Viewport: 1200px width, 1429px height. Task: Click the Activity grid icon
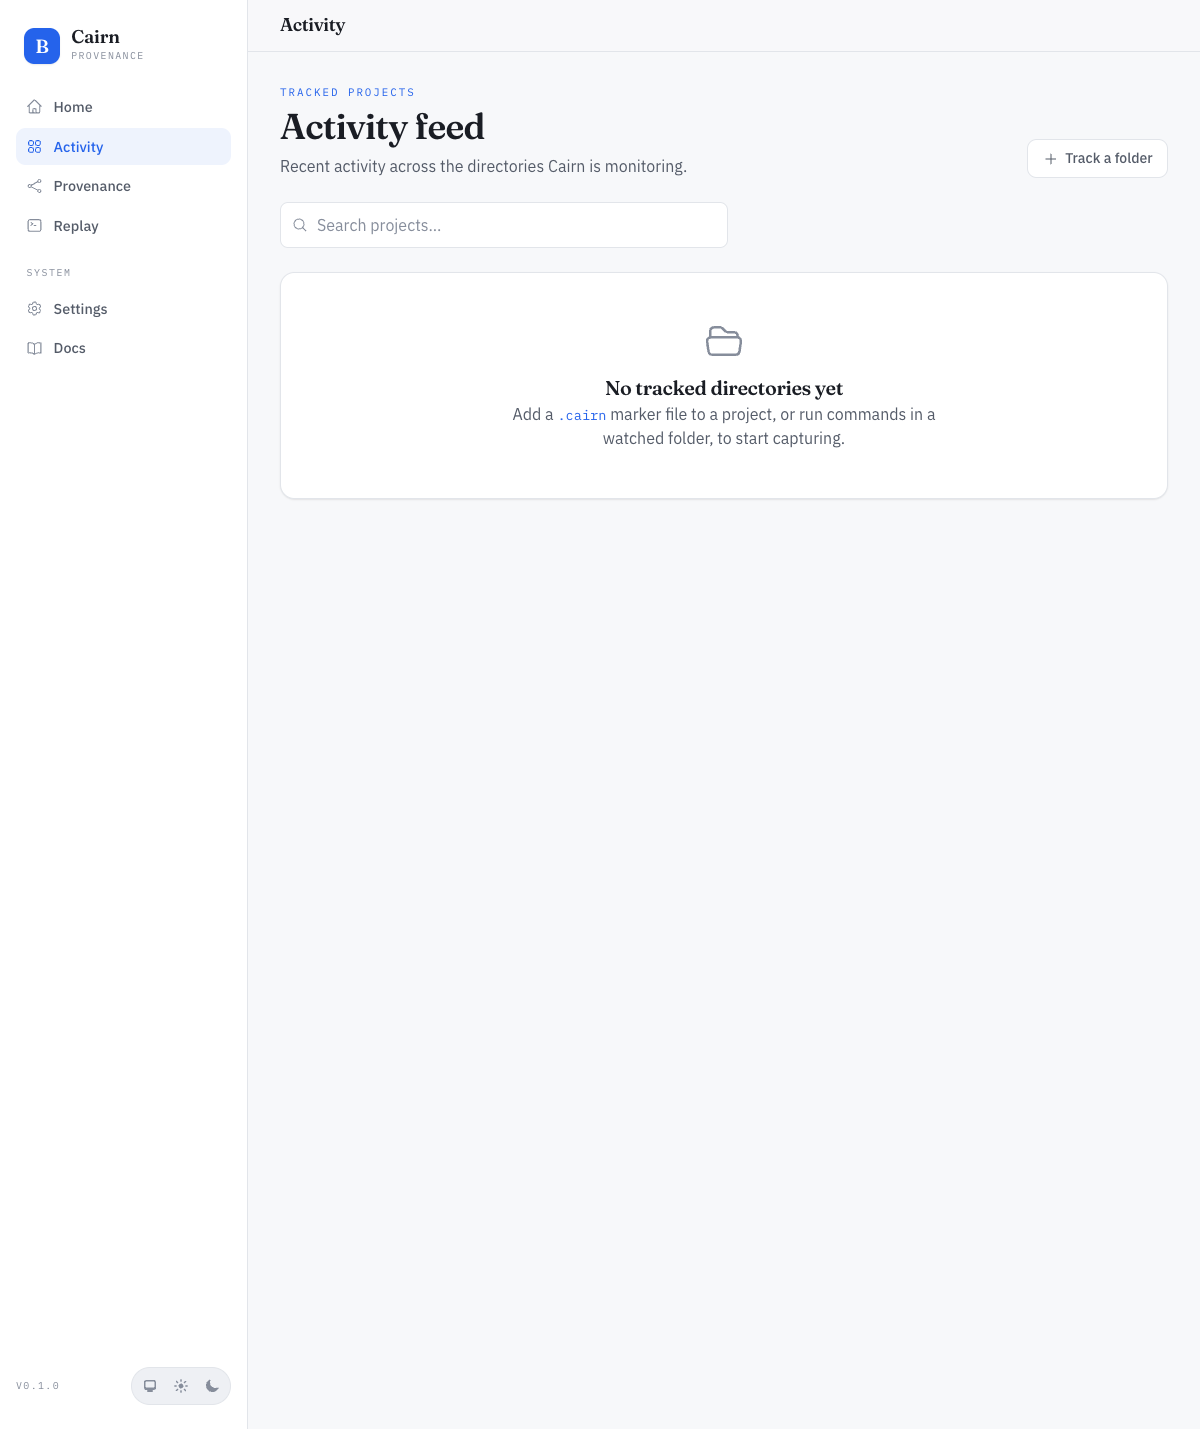[35, 147]
